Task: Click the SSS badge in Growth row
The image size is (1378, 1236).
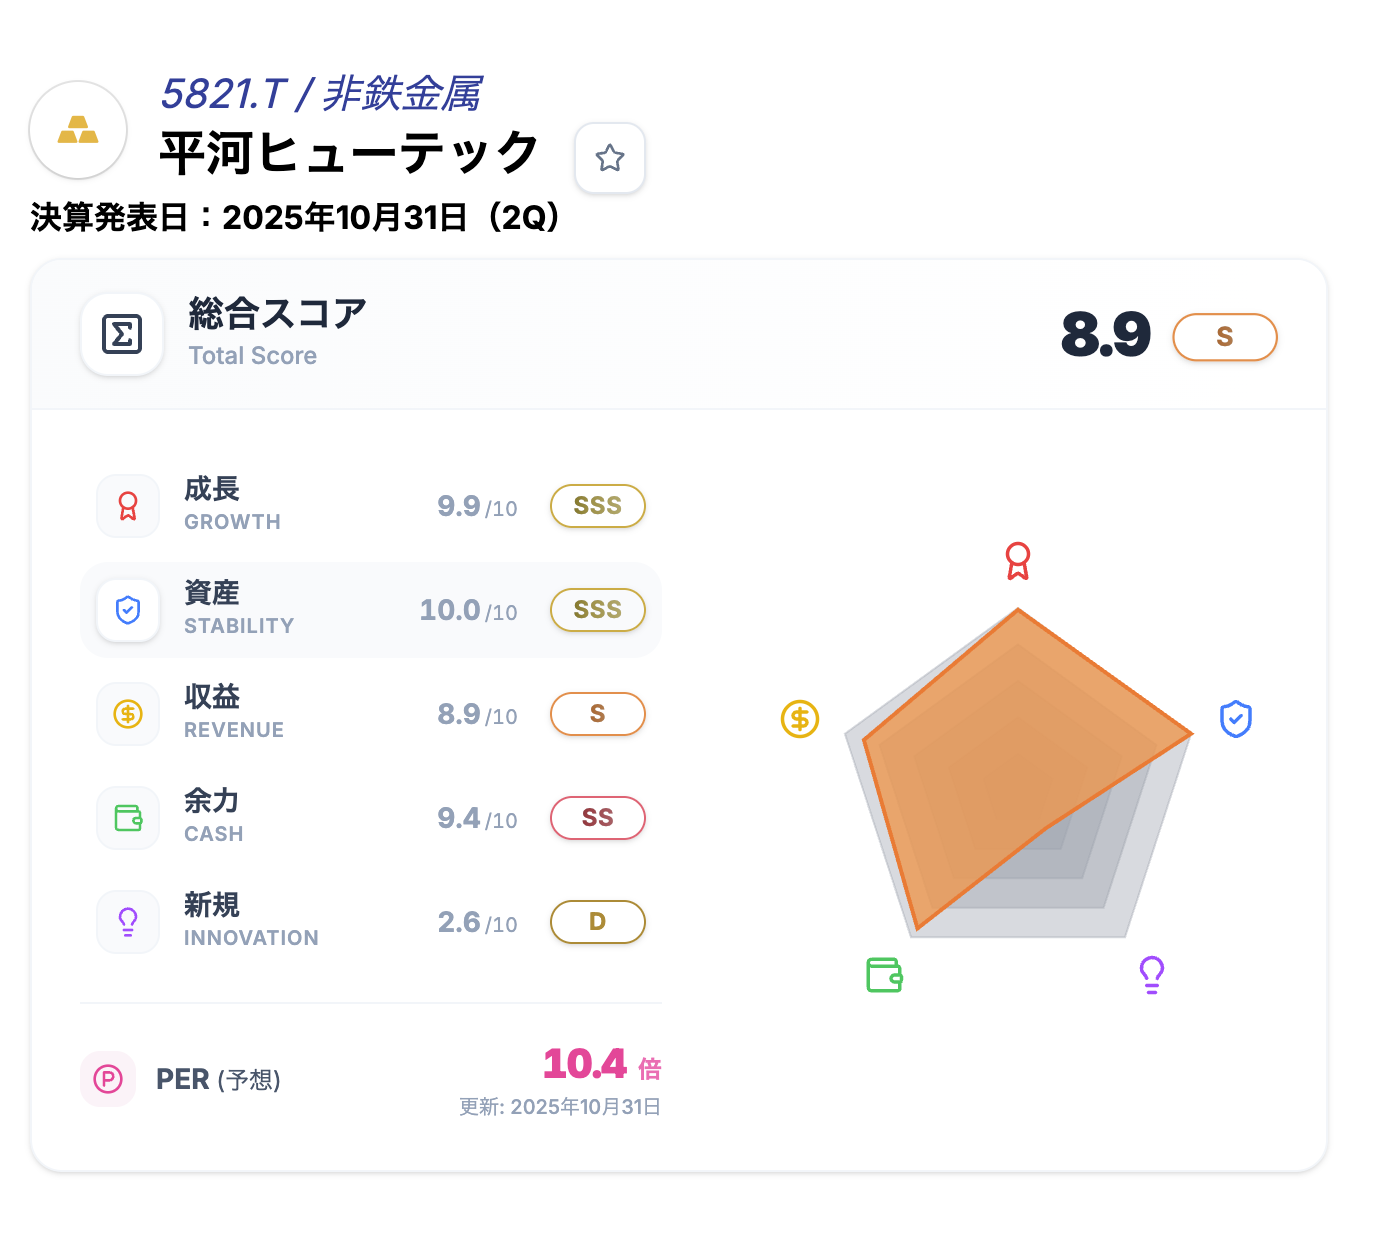Action: pyautogui.click(x=597, y=506)
